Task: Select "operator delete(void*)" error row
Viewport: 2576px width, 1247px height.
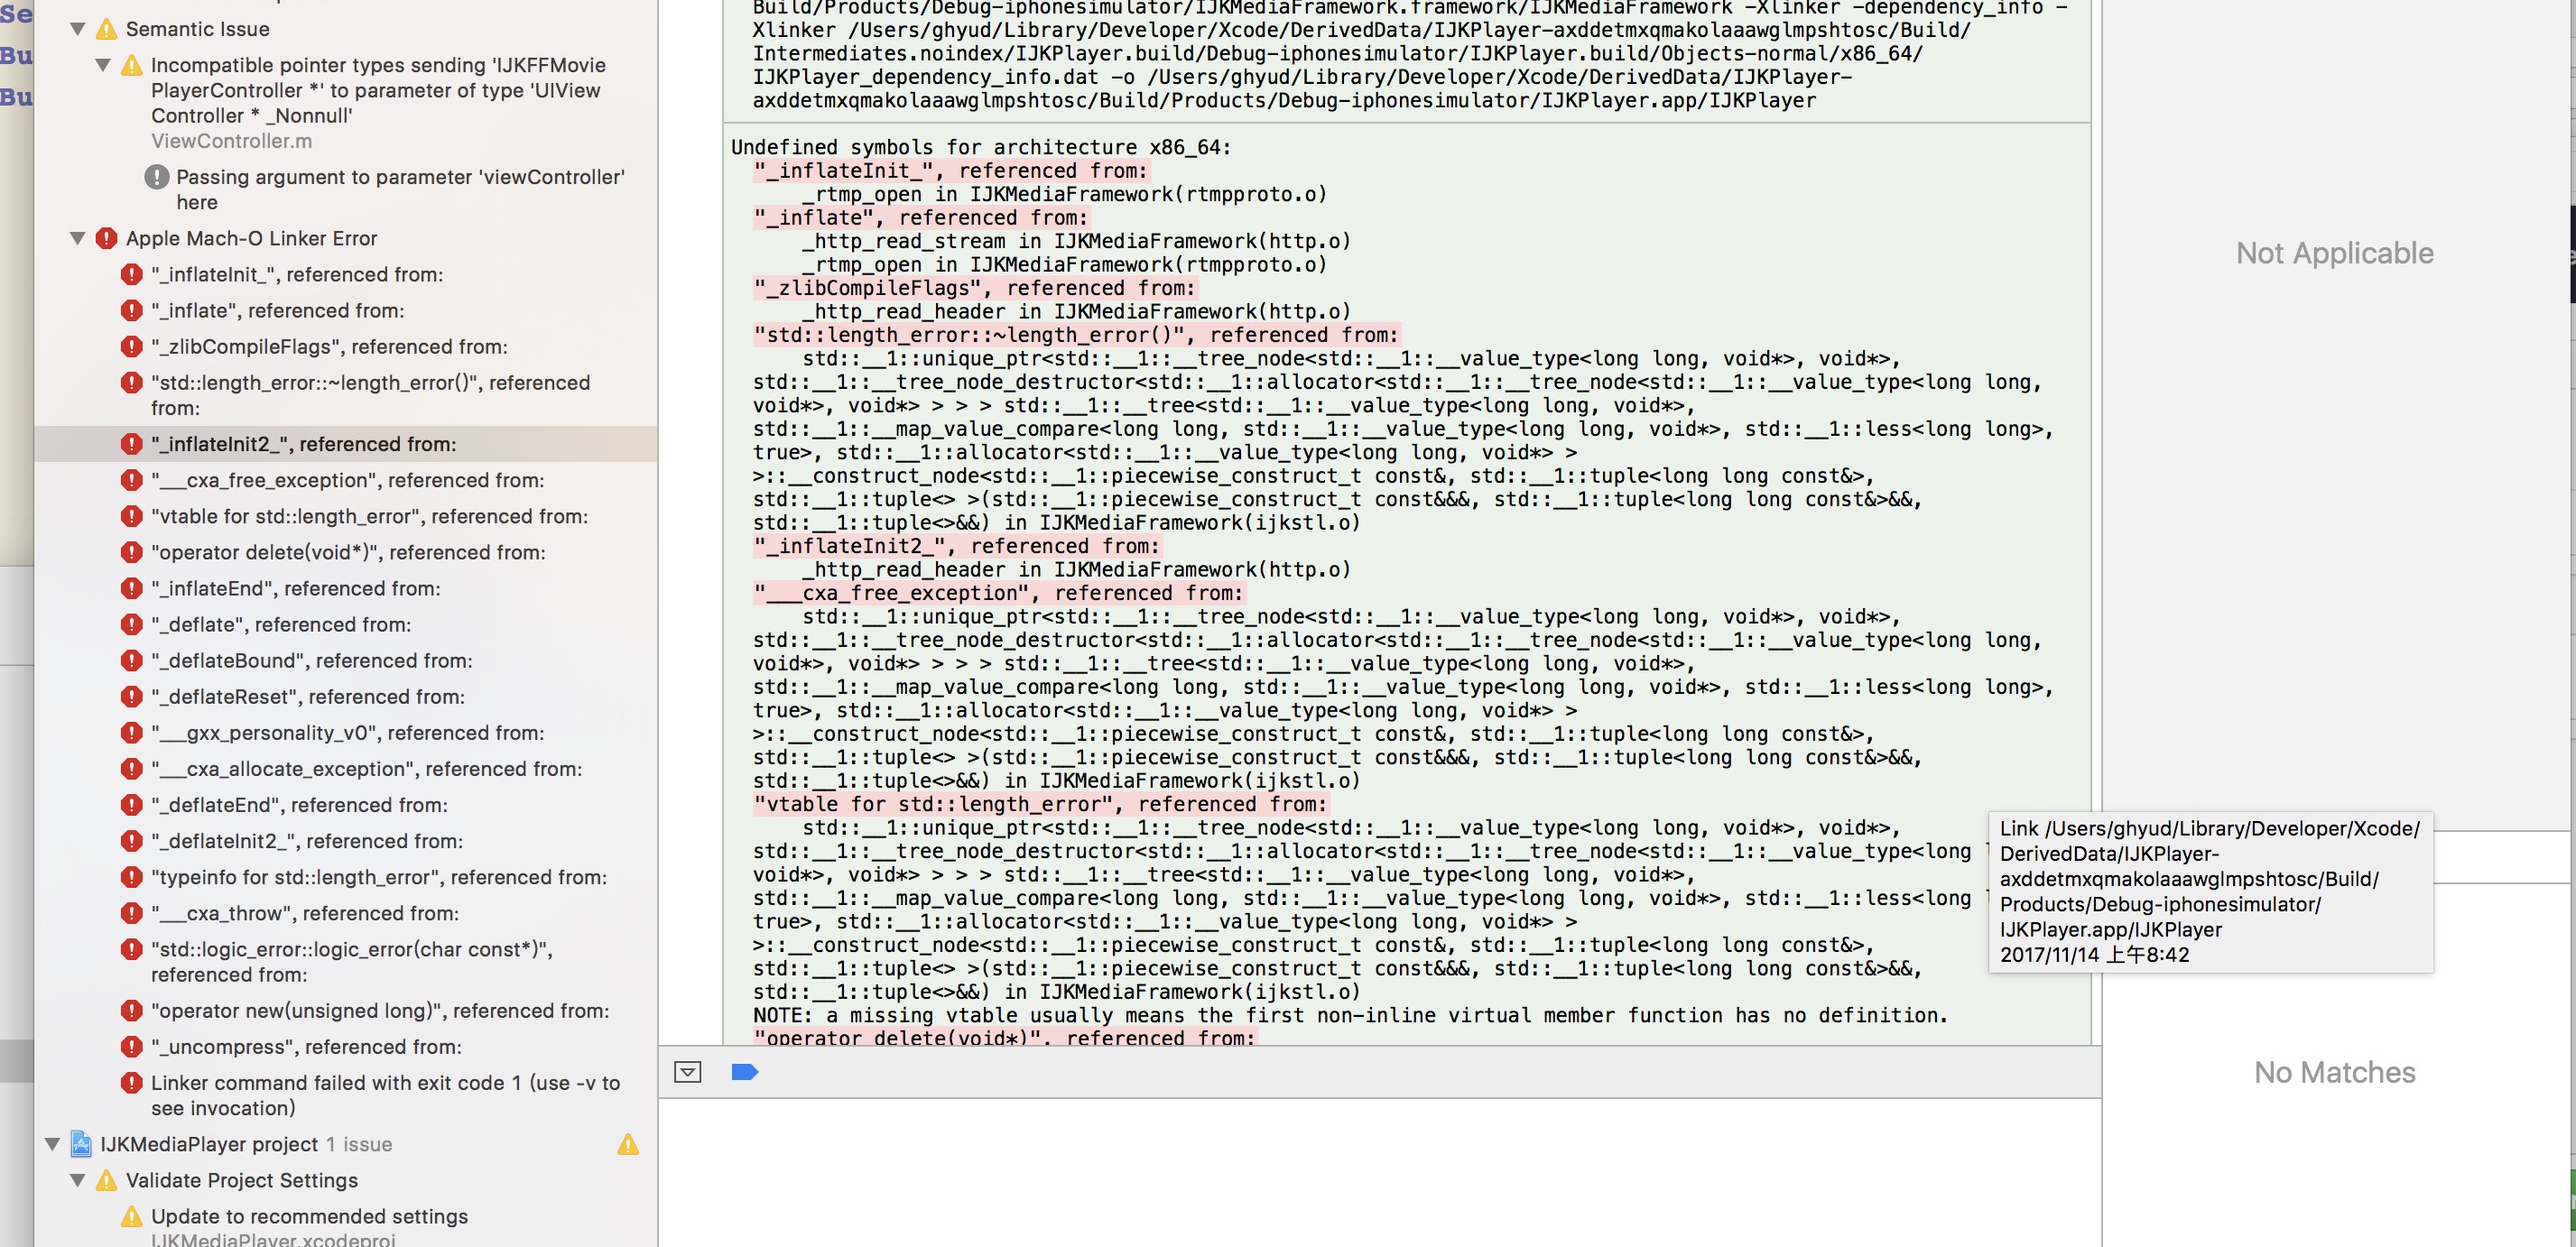Action: [x=346, y=552]
